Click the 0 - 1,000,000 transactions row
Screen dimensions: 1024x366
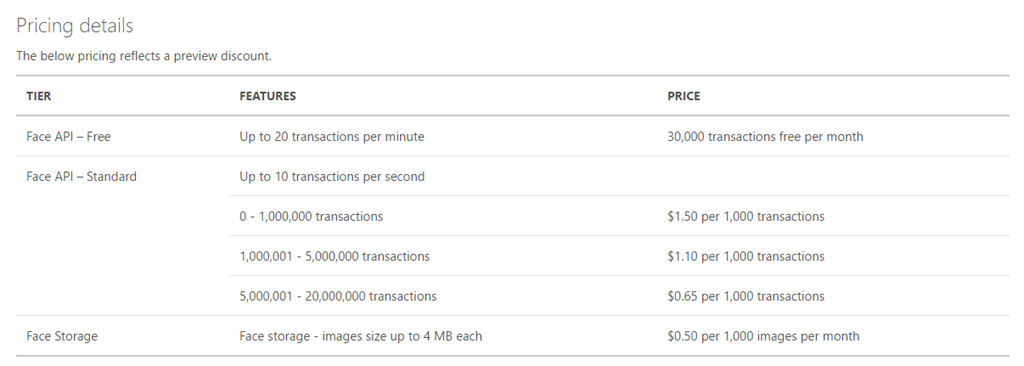coord(619,216)
